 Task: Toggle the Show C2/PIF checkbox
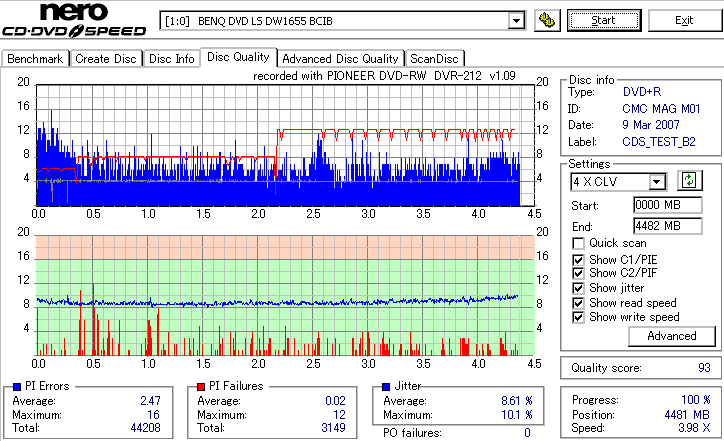578,273
